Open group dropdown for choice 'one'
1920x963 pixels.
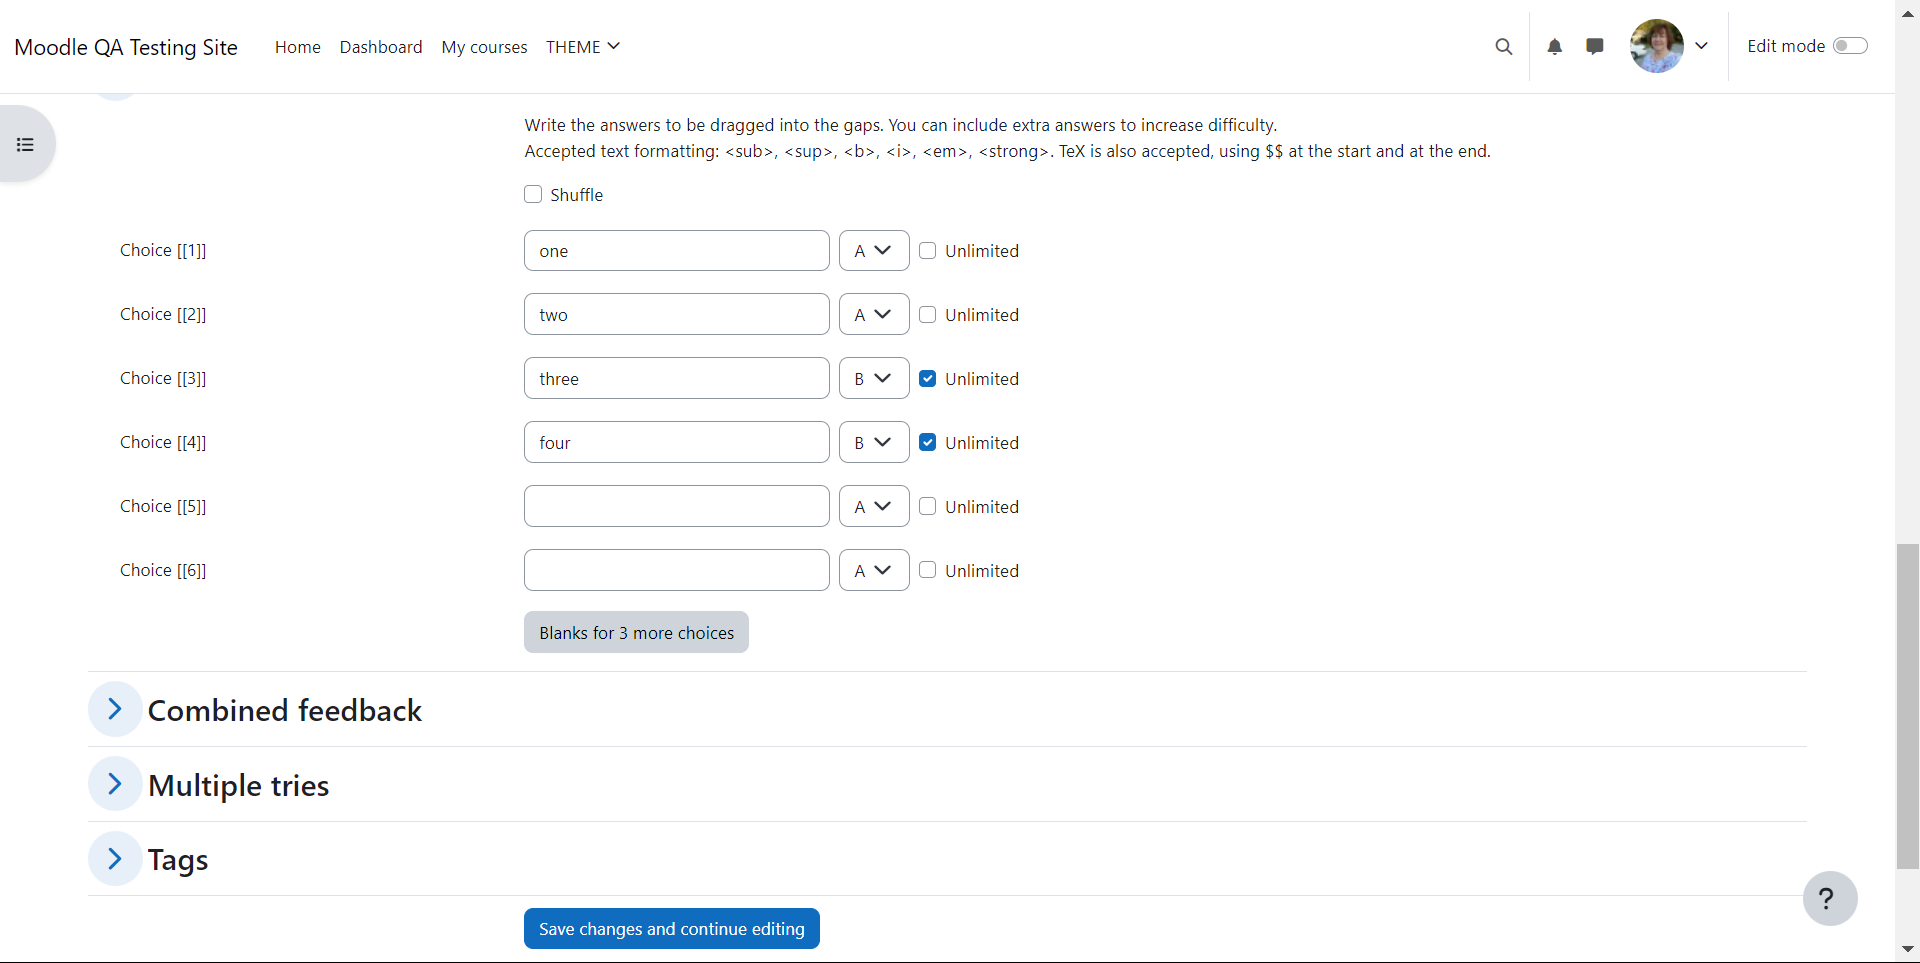pos(874,250)
